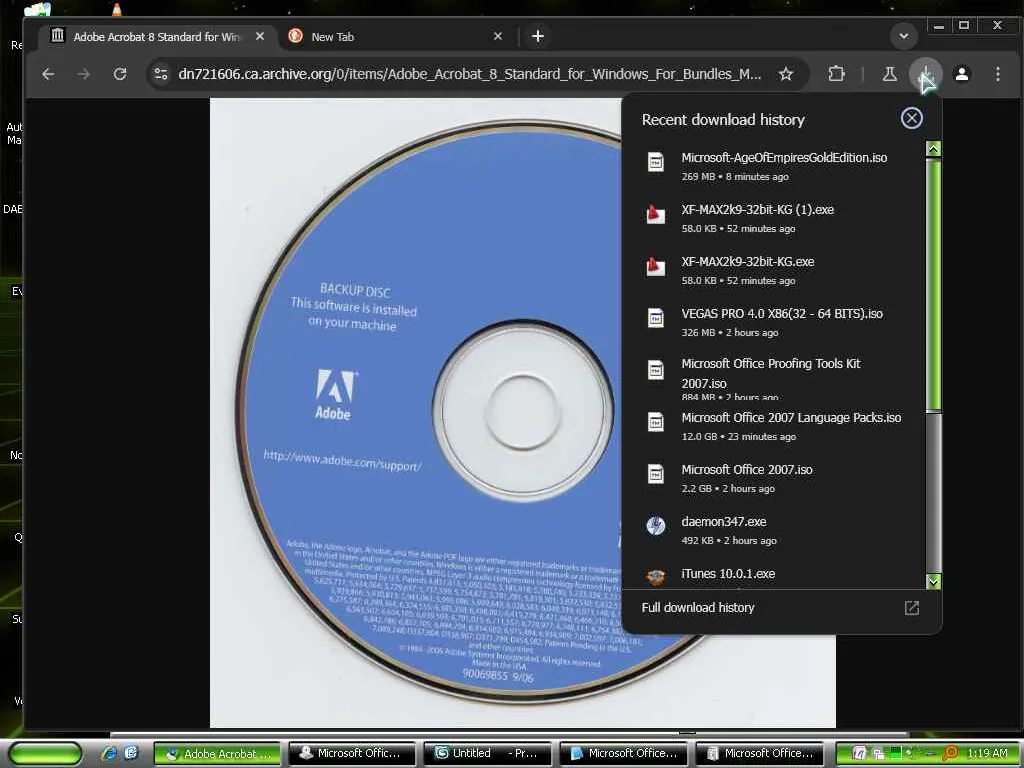Screen dimensions: 1024x768
Task: Click the green scrollbar thumb in downloads list
Action: coord(933,284)
